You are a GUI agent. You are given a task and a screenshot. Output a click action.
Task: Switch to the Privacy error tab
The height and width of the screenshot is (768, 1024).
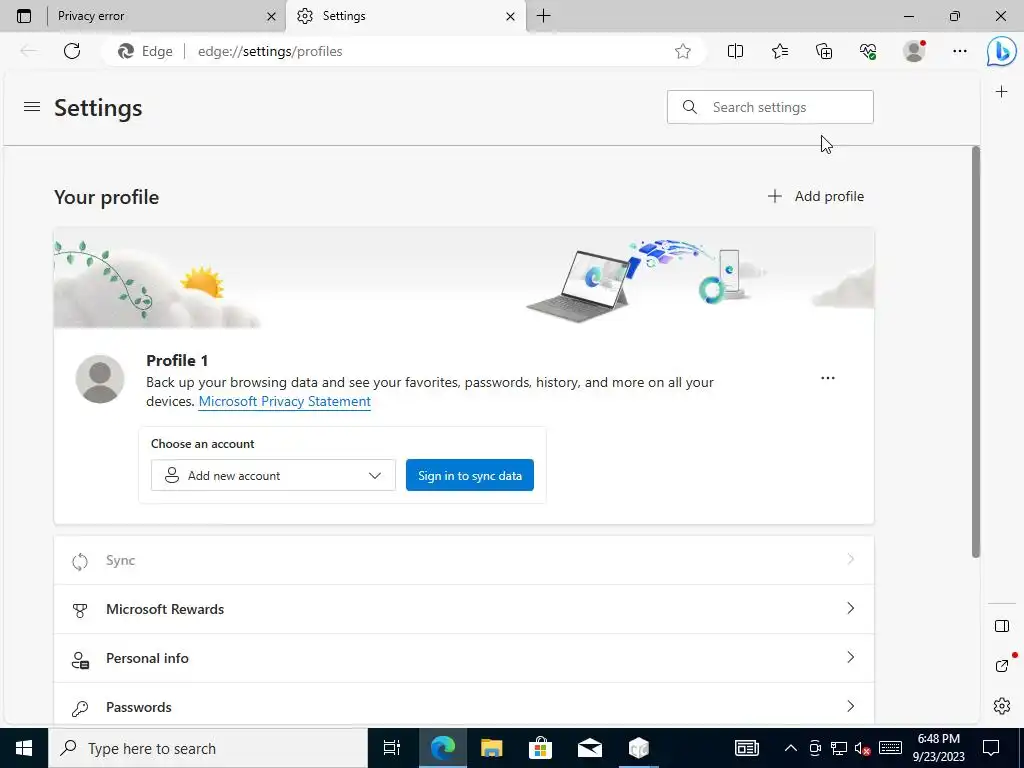coord(157,16)
